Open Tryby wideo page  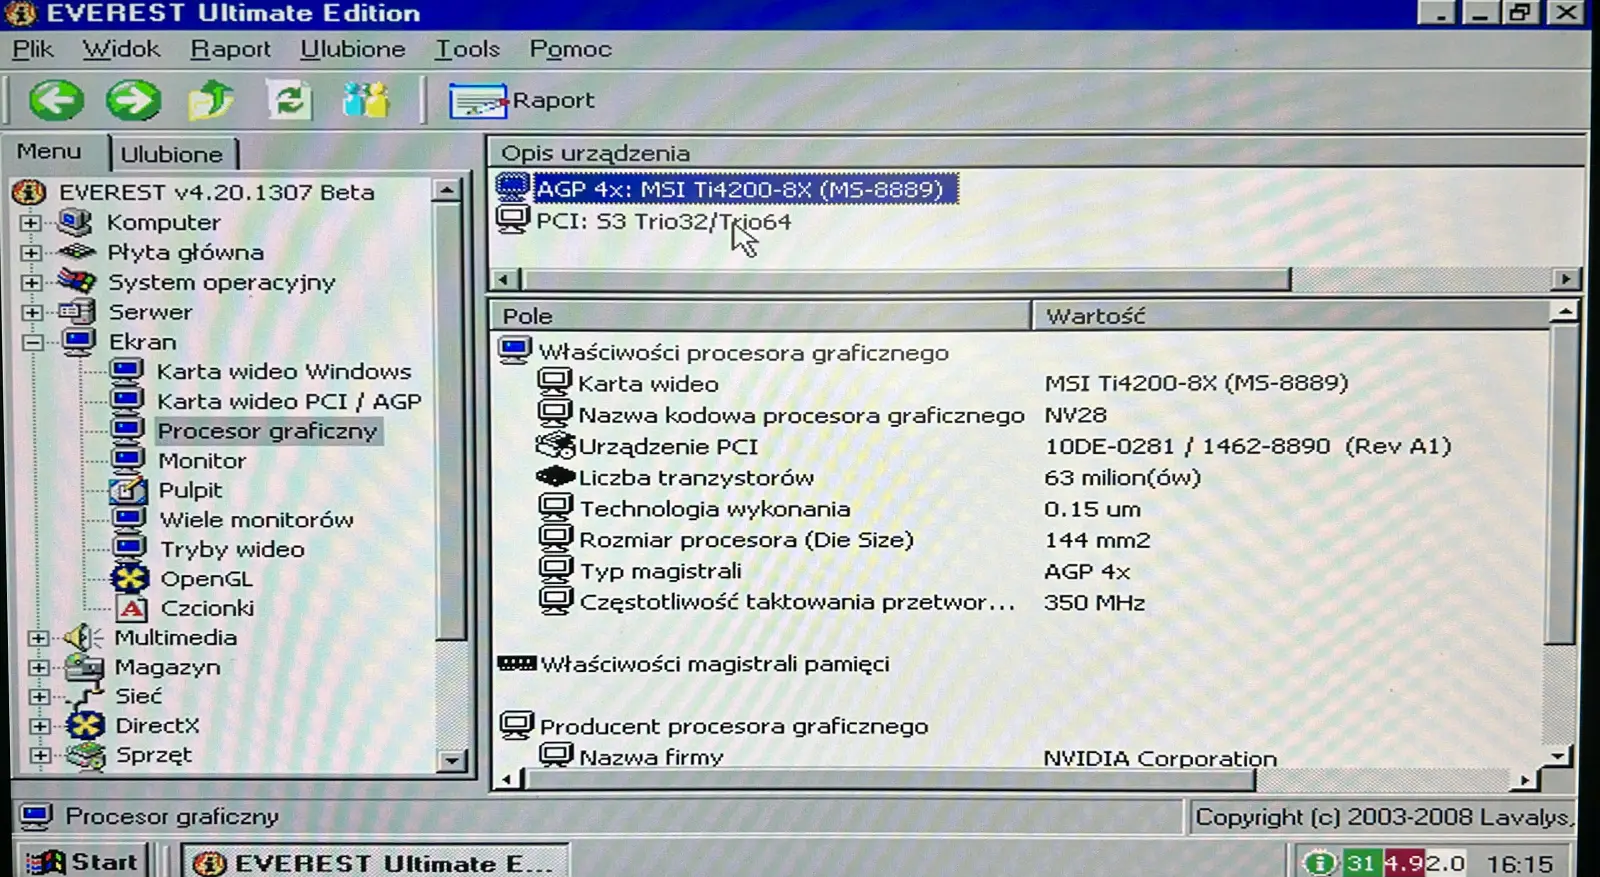pos(232,549)
